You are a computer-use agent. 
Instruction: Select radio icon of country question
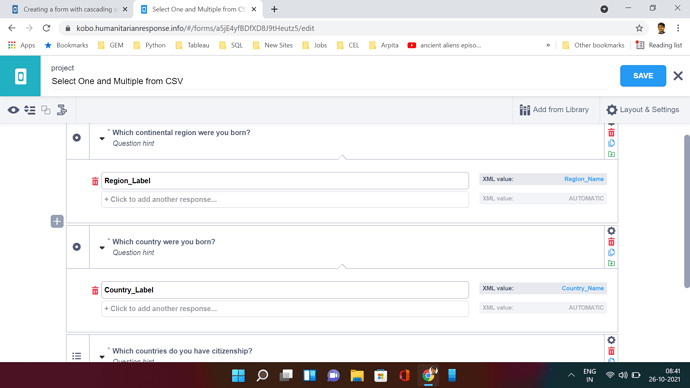pyautogui.click(x=77, y=247)
